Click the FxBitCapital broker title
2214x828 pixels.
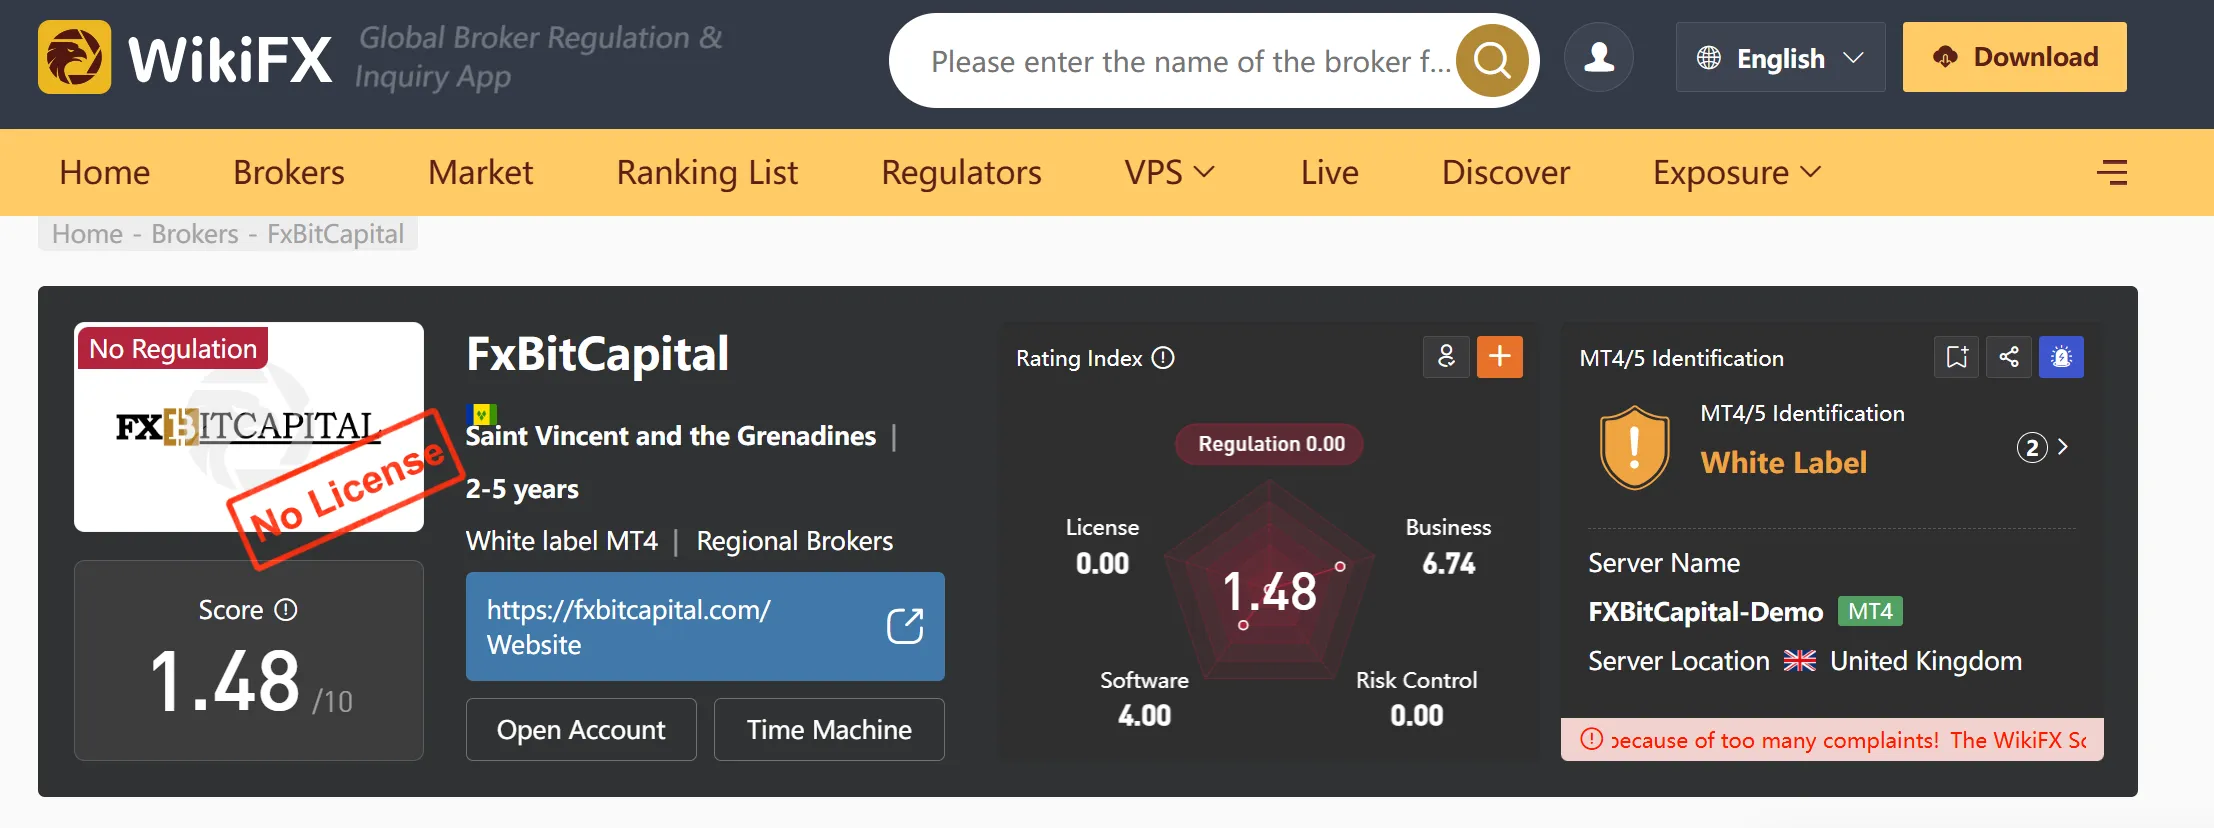(598, 354)
